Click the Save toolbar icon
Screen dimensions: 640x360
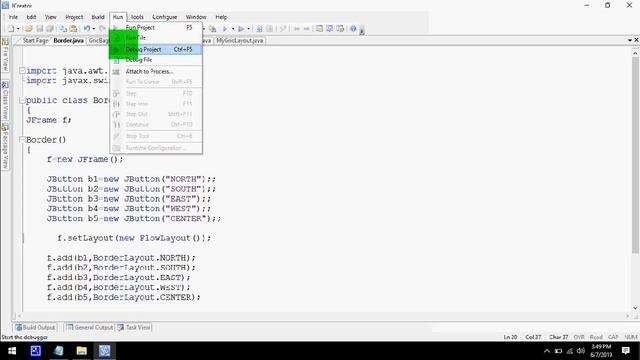point(40,29)
